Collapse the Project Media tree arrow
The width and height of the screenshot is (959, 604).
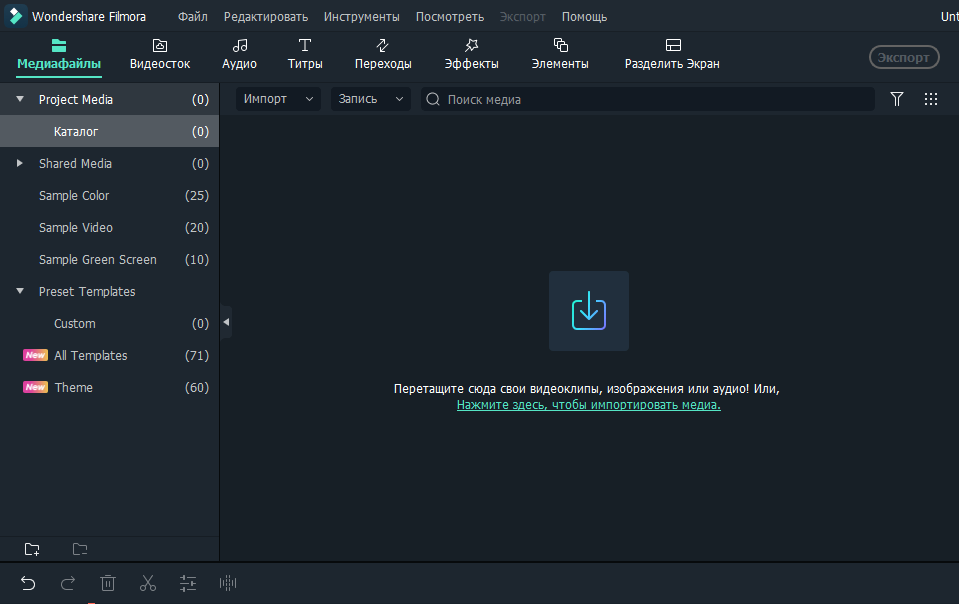point(20,99)
